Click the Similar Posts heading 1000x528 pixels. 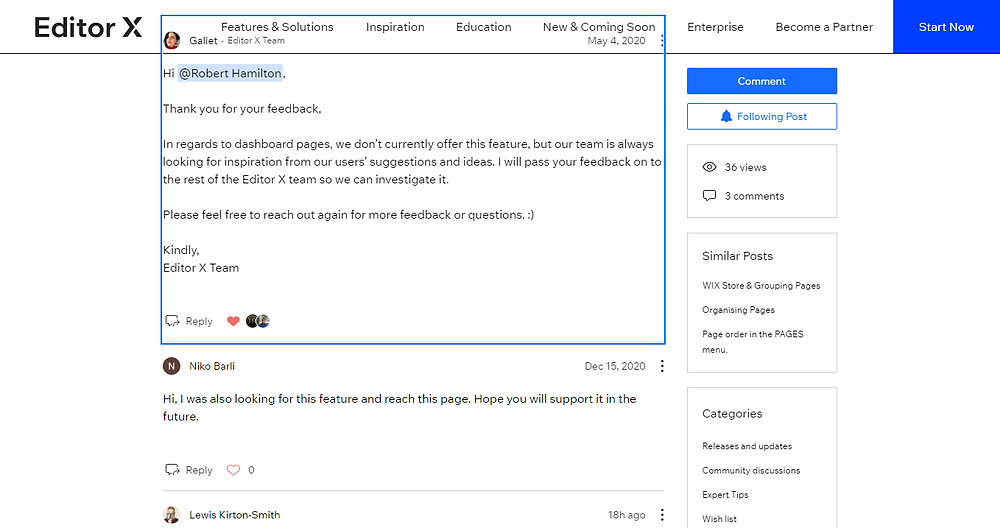click(737, 256)
